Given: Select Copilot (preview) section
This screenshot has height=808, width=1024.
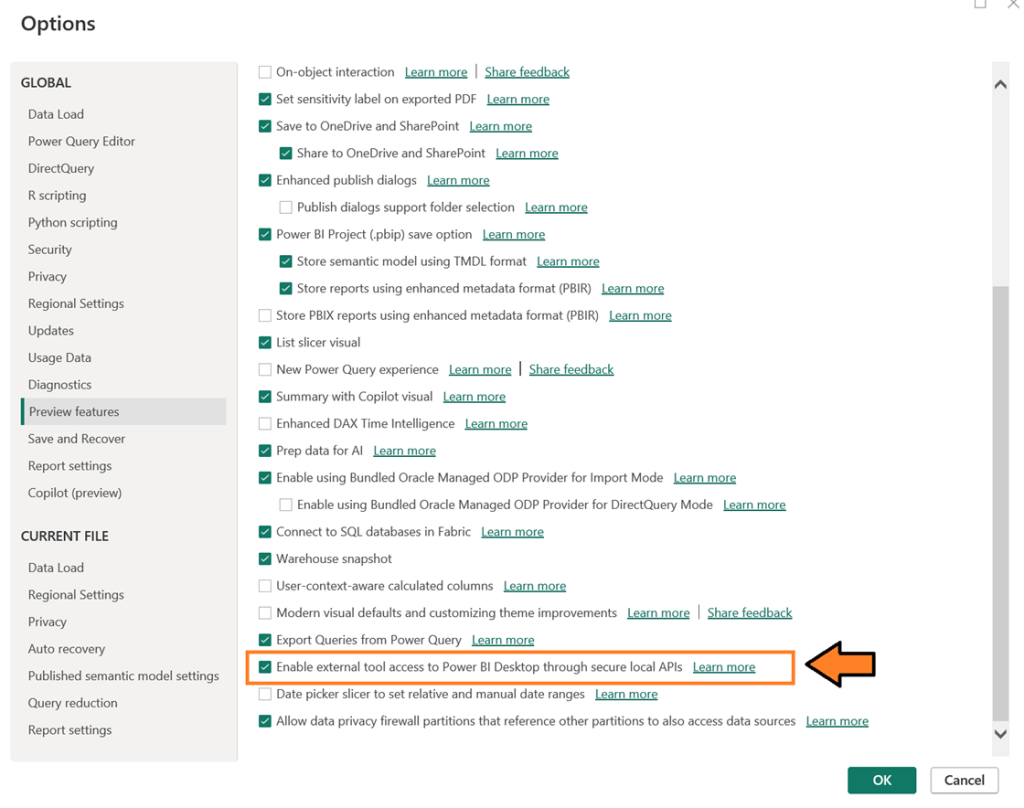Looking at the screenshot, I should (x=74, y=493).
